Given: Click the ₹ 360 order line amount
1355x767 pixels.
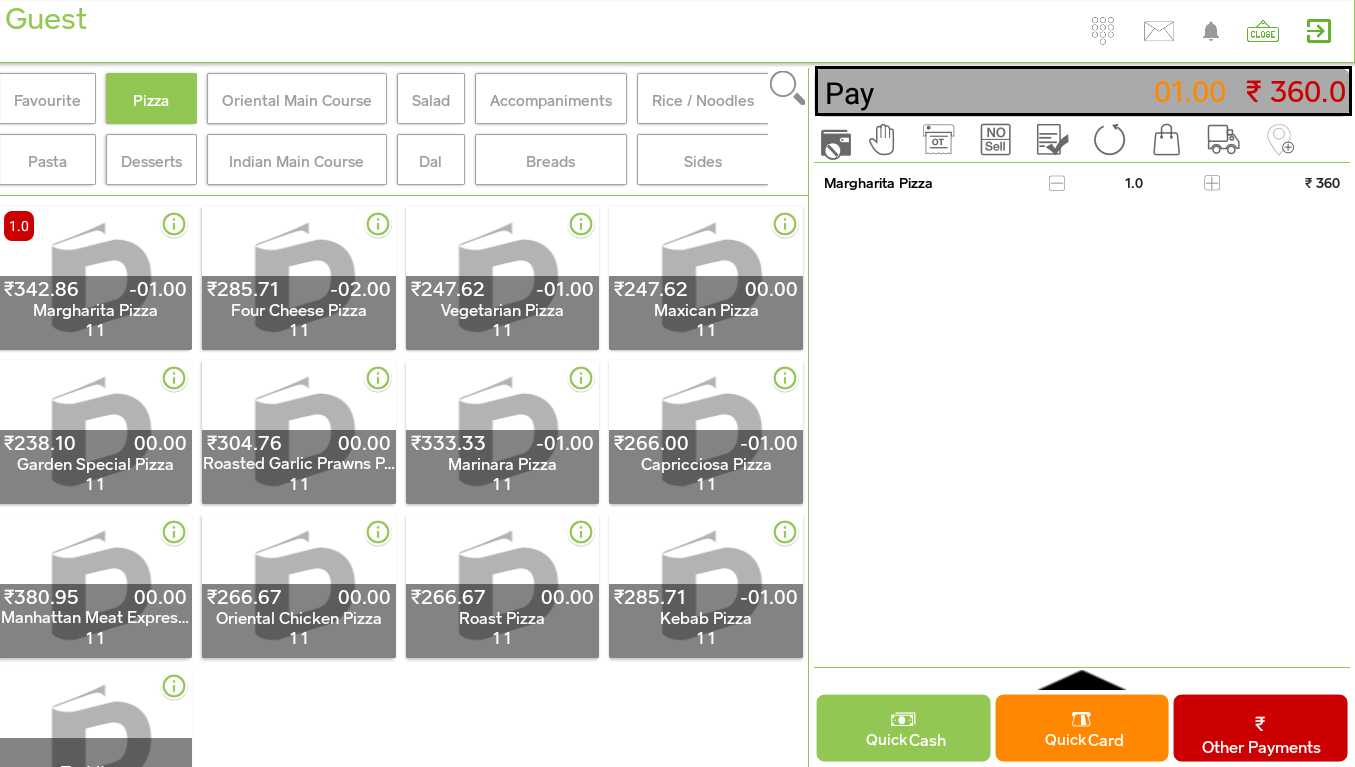Looking at the screenshot, I should (1322, 183).
